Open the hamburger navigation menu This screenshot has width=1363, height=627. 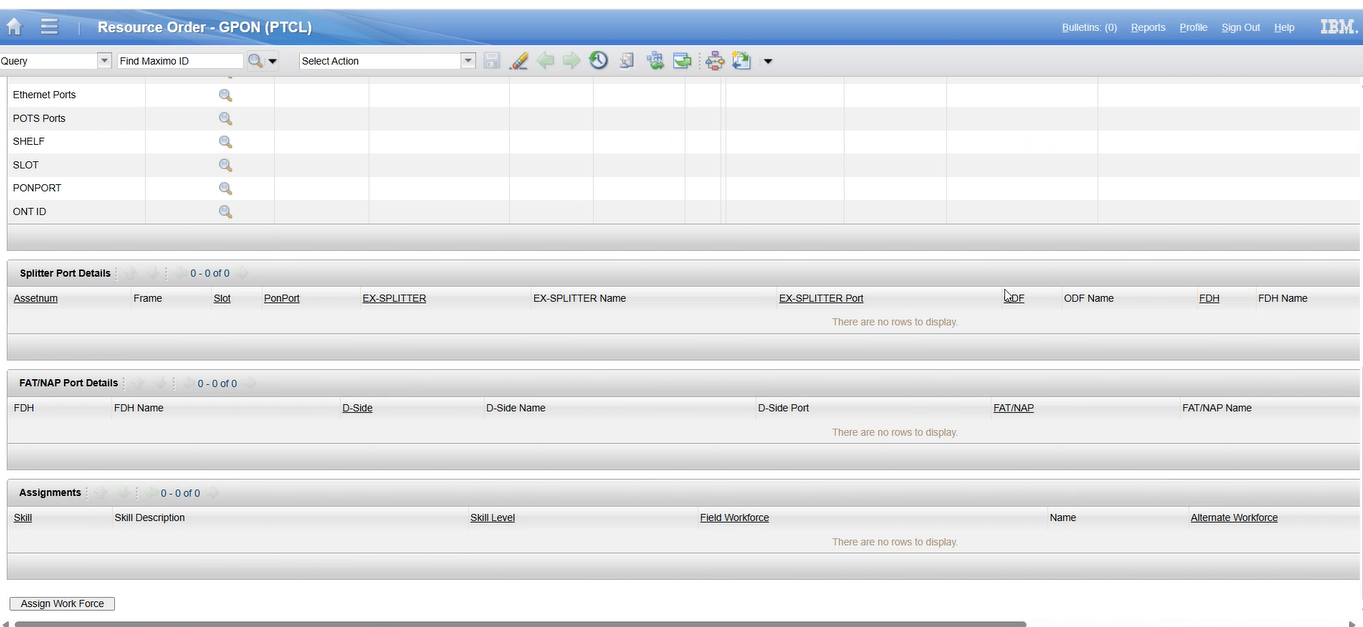49,27
